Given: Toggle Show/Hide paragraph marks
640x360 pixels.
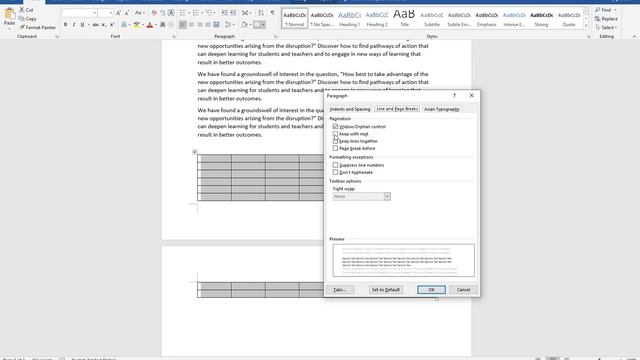Looking at the screenshot, I should click(272, 13).
